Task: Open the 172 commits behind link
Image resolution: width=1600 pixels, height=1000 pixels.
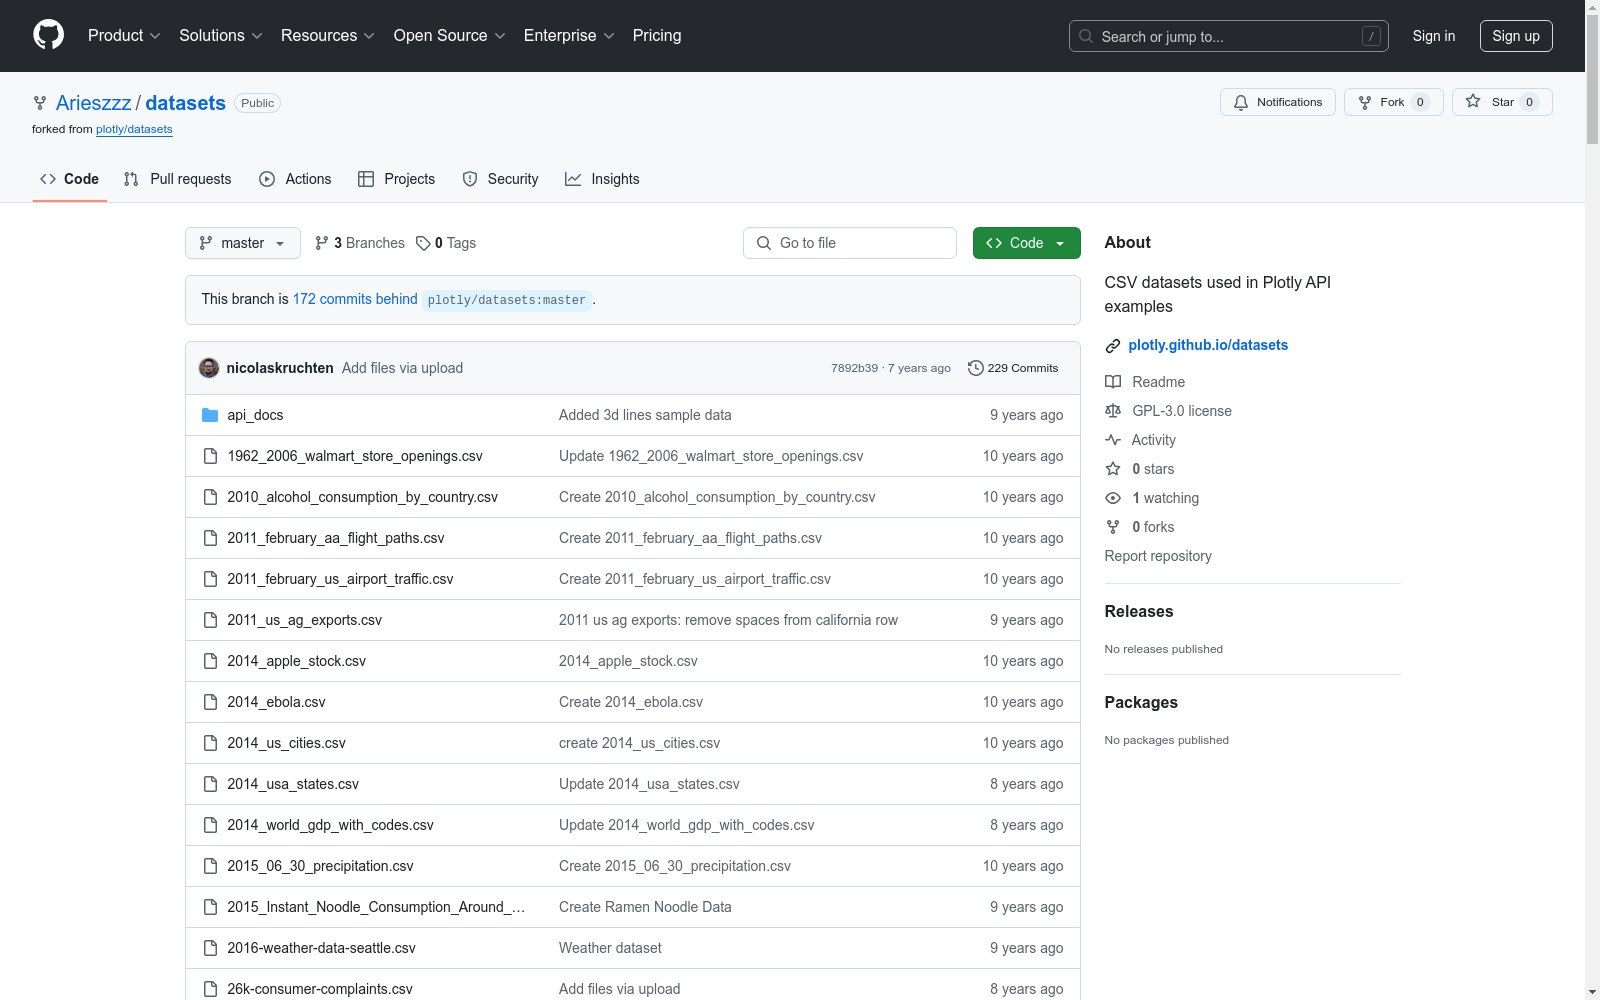Action: click(355, 299)
